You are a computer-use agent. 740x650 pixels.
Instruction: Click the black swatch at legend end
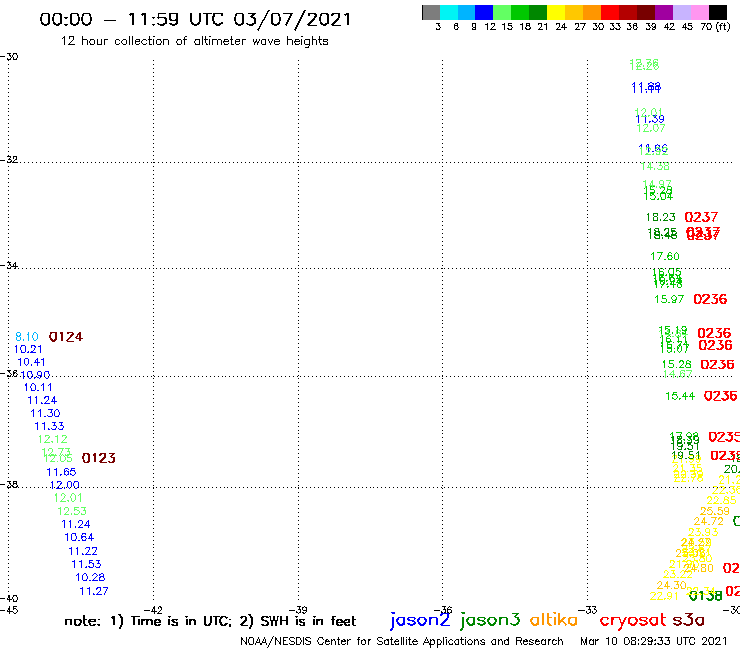coord(717,12)
